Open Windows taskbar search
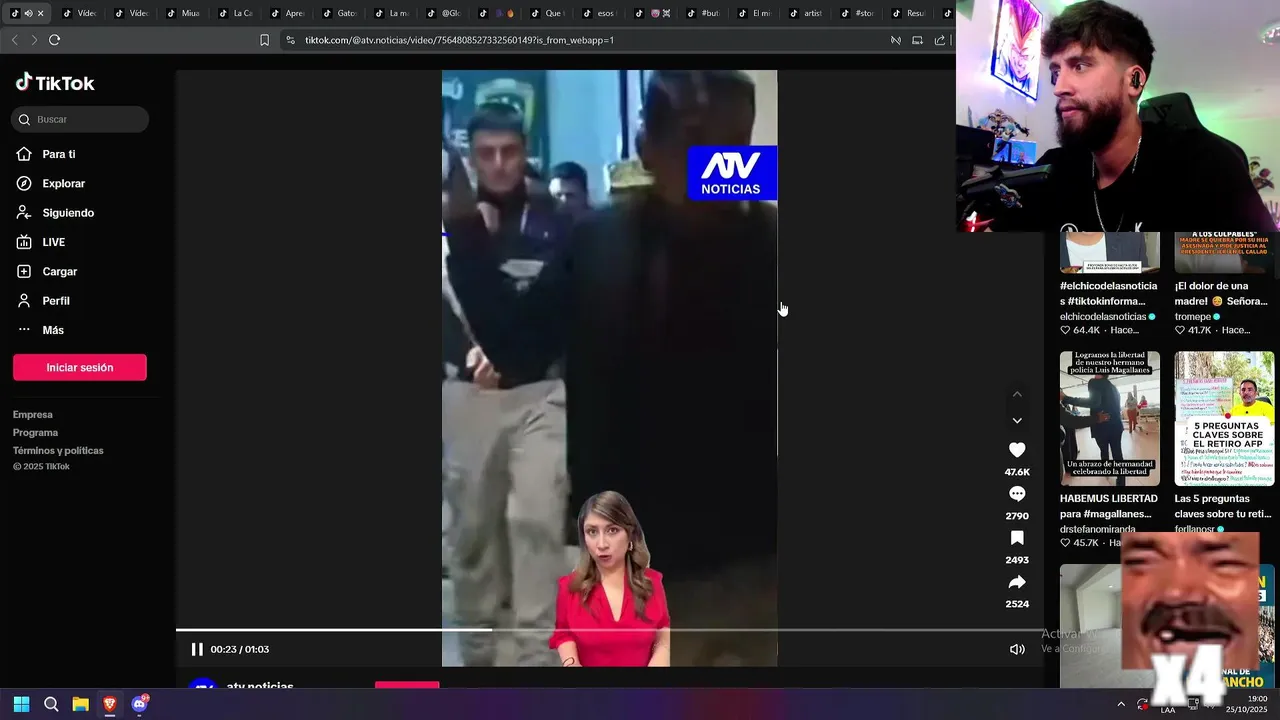The image size is (1280, 720). click(x=51, y=704)
